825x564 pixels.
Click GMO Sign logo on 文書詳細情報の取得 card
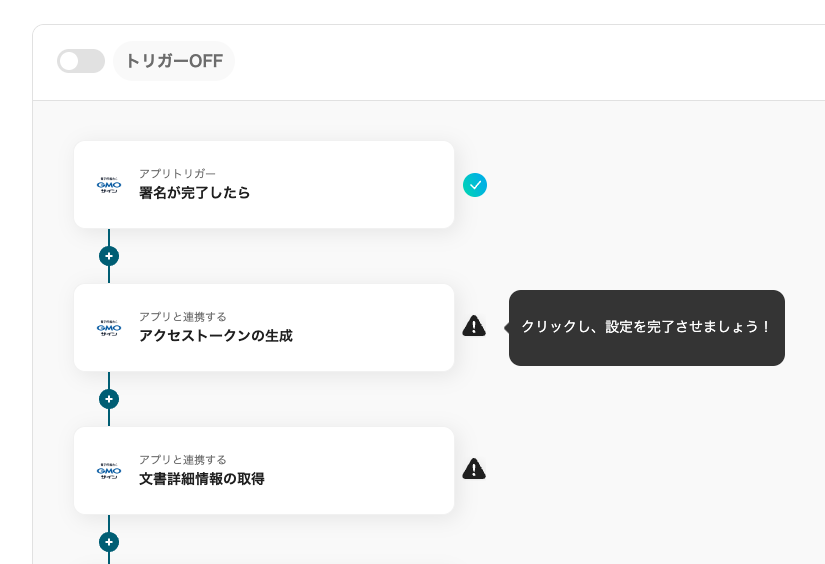click(x=108, y=471)
